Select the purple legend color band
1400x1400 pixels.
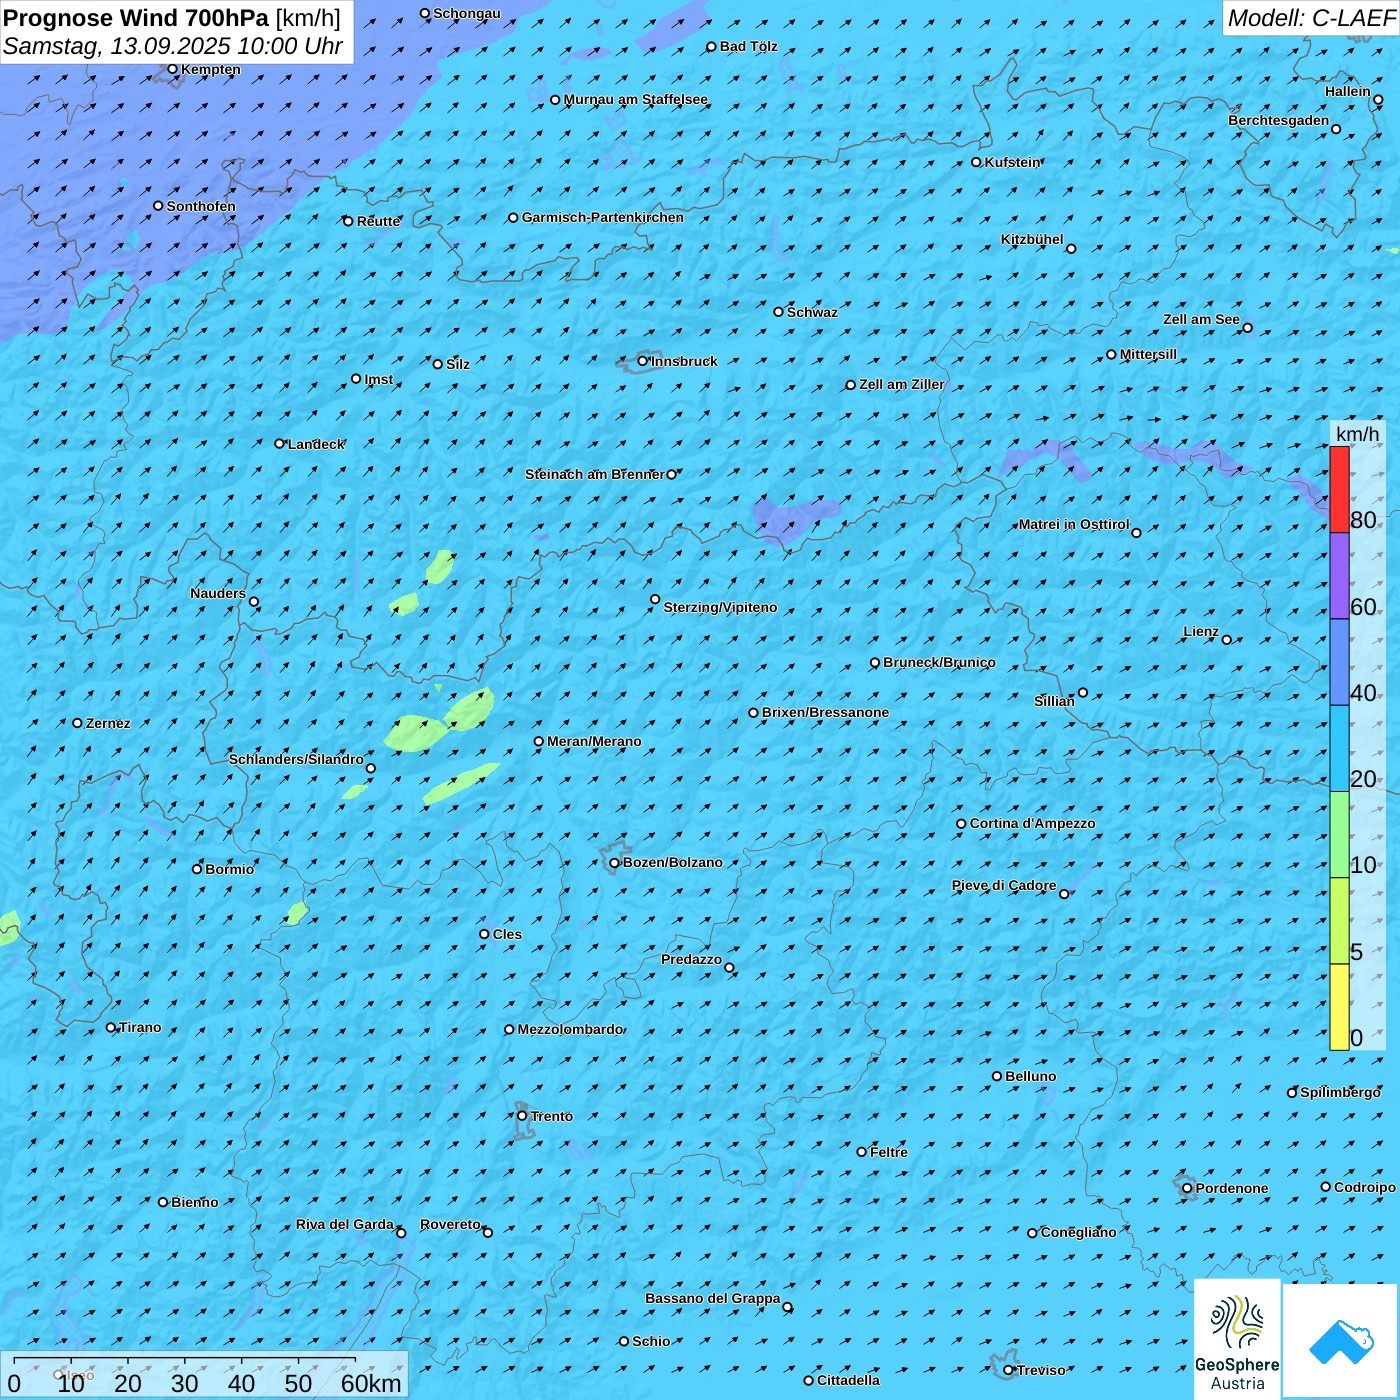(x=1339, y=576)
